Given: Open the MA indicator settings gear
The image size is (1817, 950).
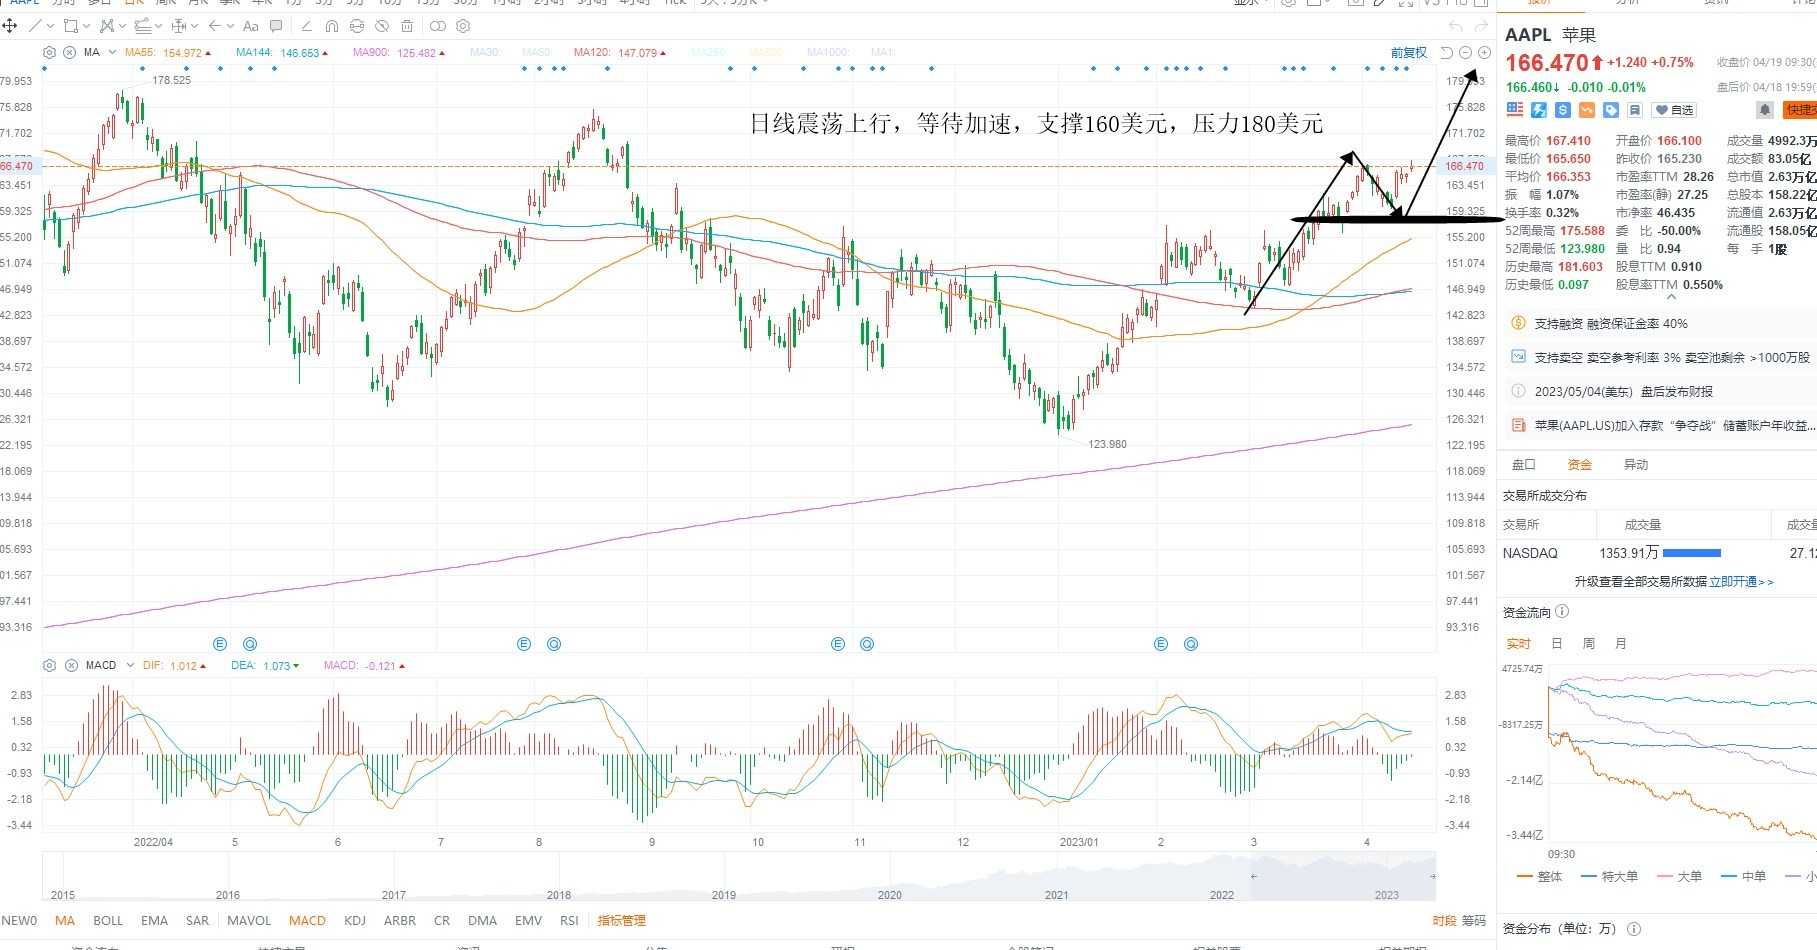Looking at the screenshot, I should pyautogui.click(x=50, y=52).
